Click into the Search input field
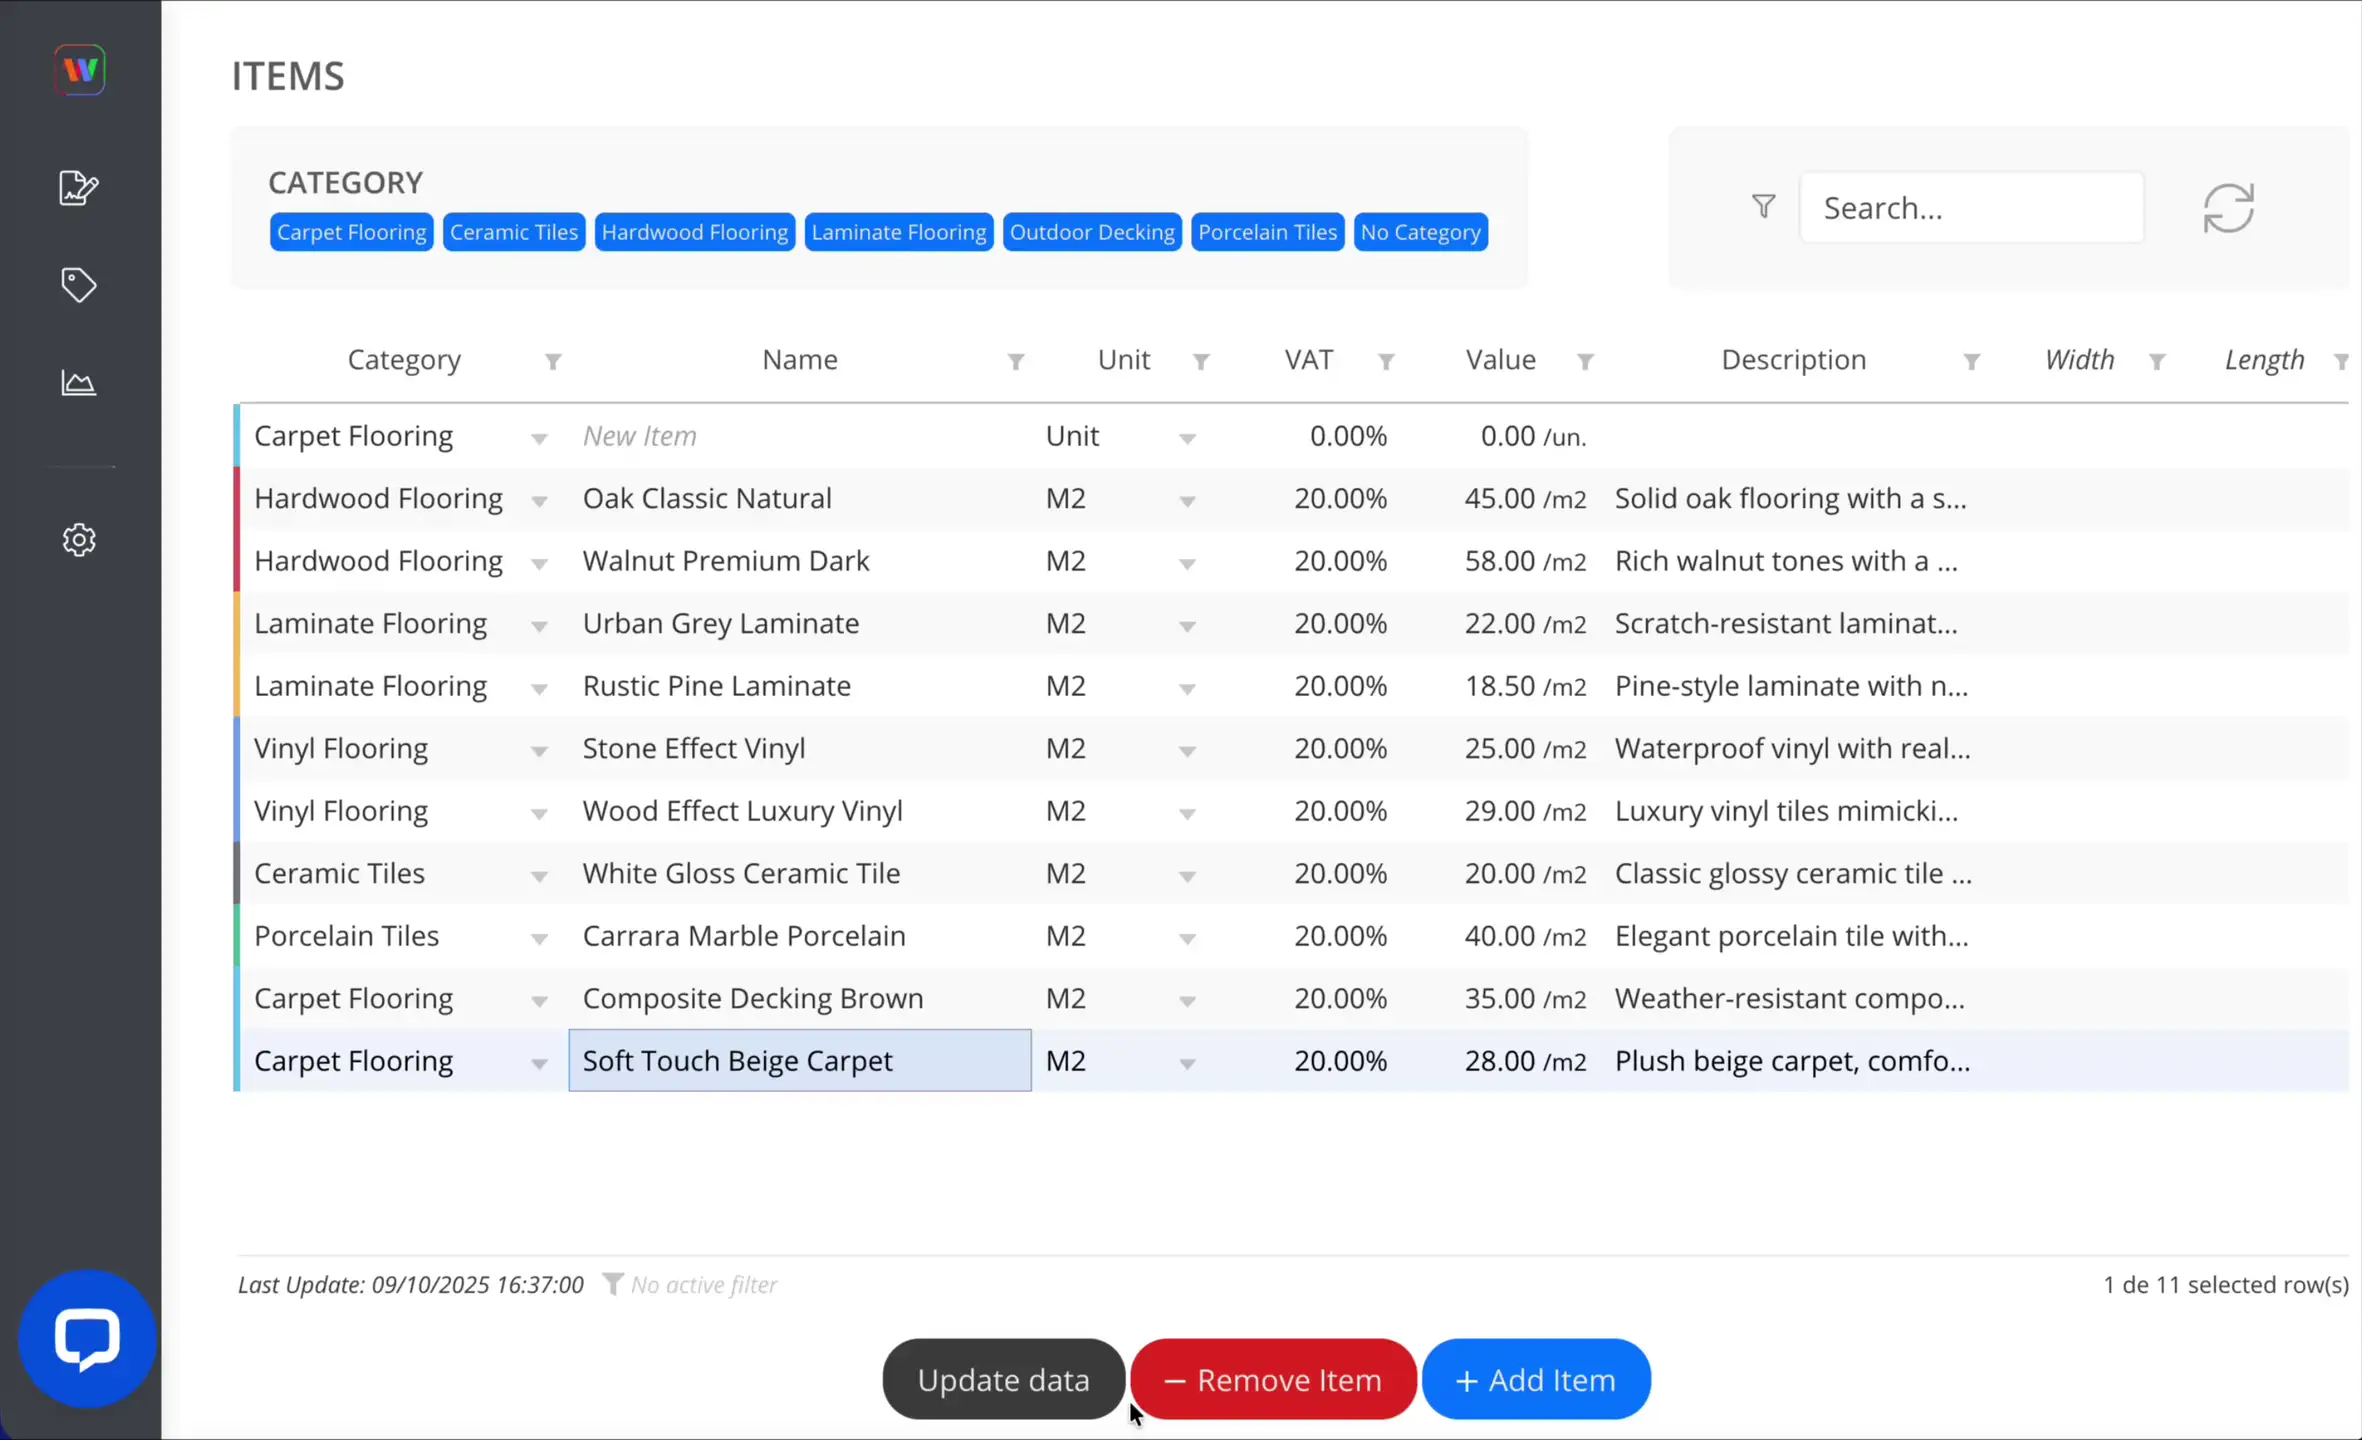 1970,207
